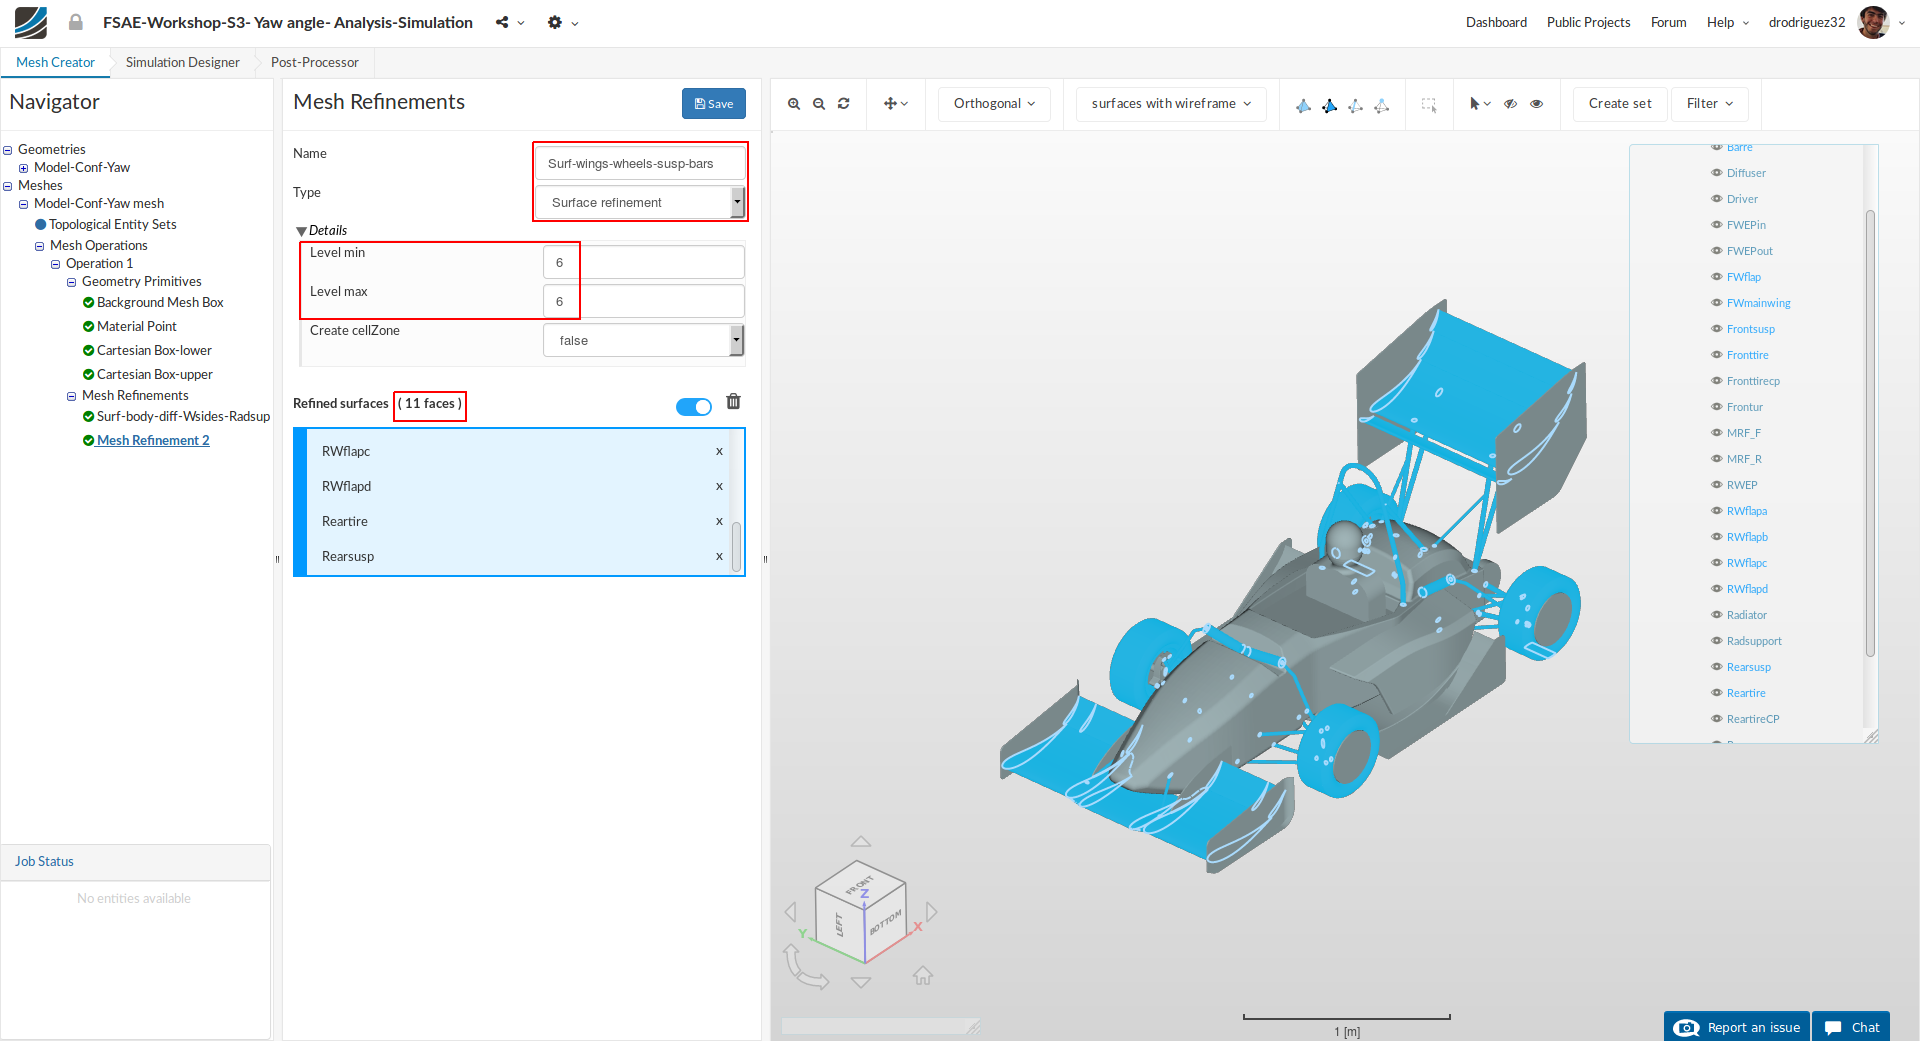Open the Type Surface refinement dropdown
This screenshot has width=1920, height=1041.
pyautogui.click(x=640, y=202)
